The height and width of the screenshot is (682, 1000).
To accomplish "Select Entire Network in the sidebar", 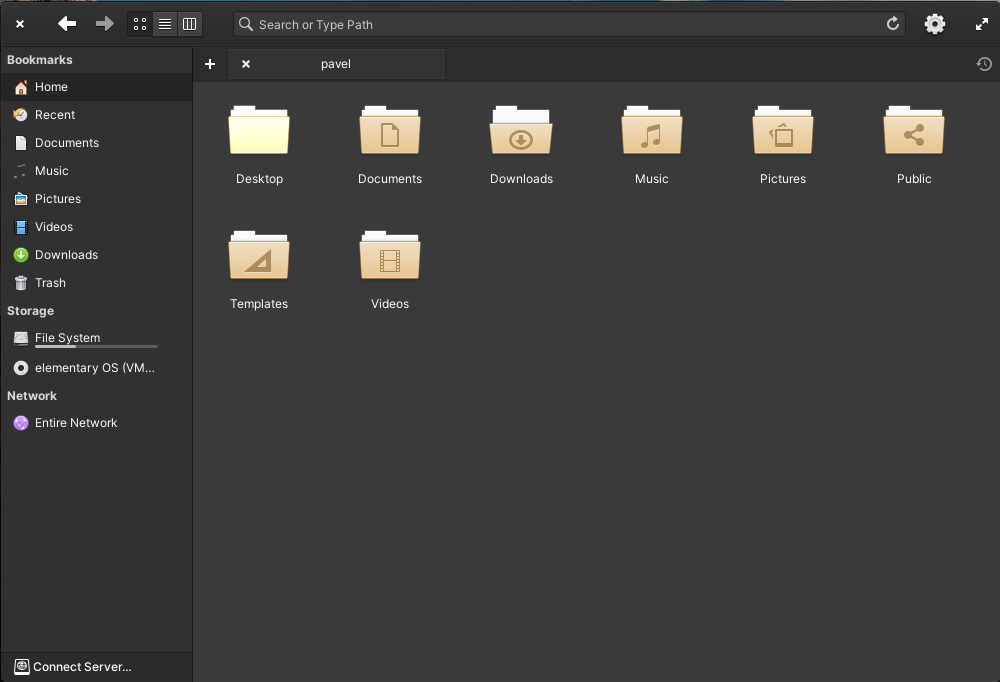I will 75,423.
